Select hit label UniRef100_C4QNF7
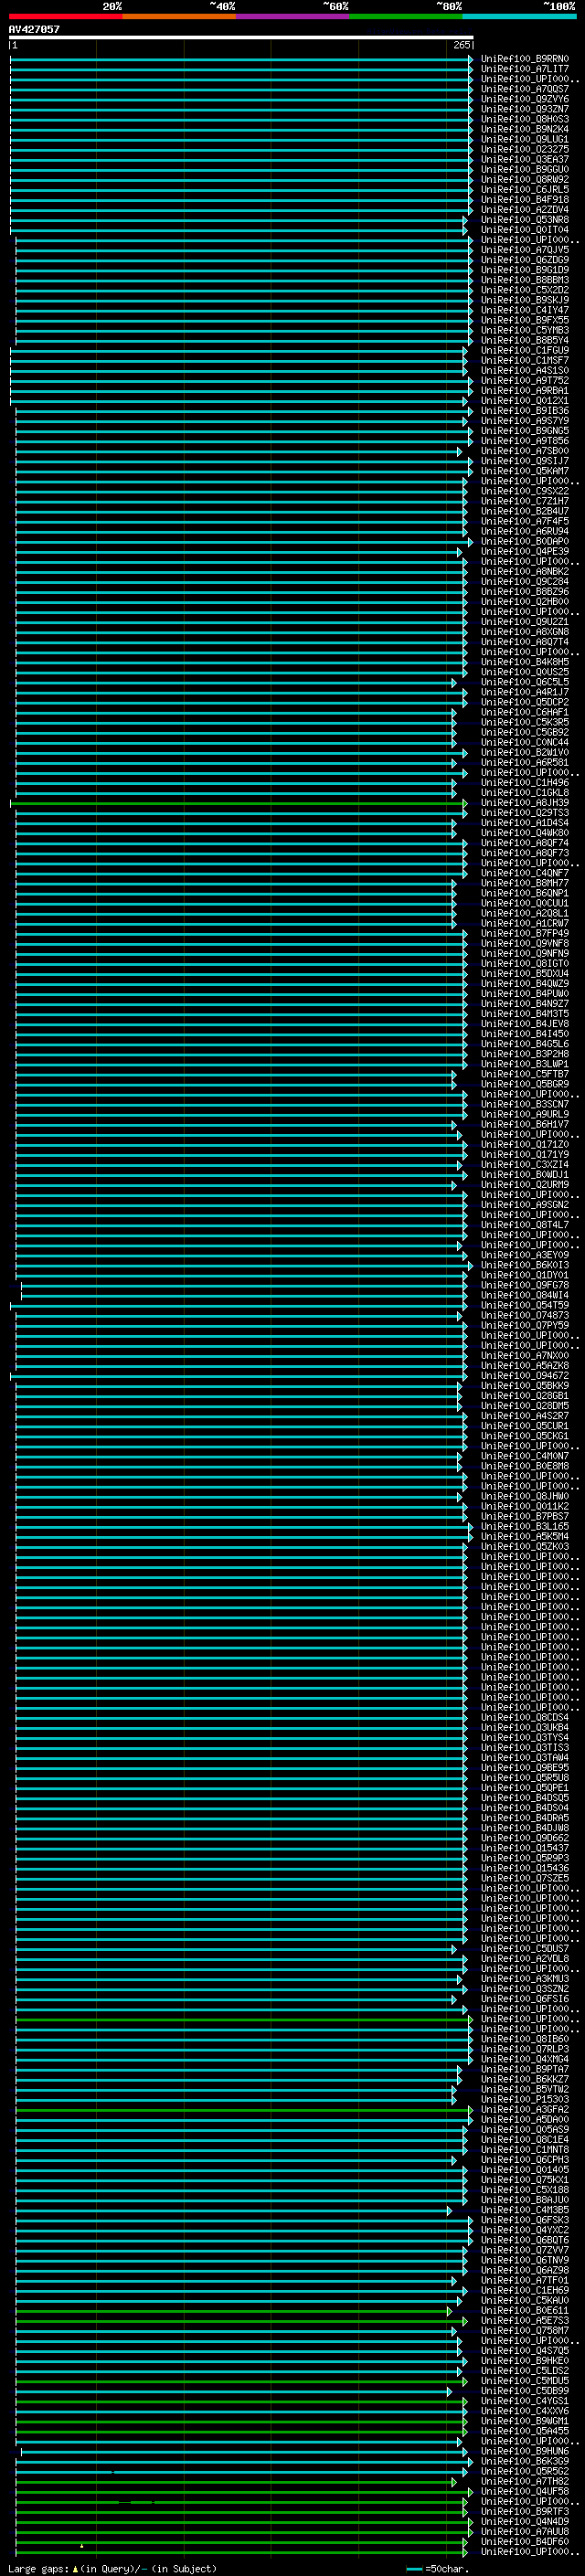The height and width of the screenshot is (2576, 585). coord(525,873)
